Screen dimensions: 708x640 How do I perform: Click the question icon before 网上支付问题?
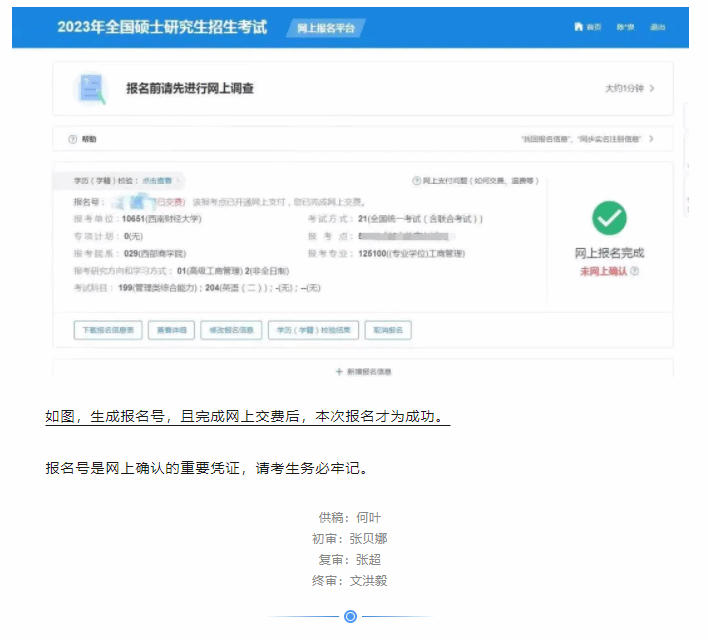click(416, 181)
